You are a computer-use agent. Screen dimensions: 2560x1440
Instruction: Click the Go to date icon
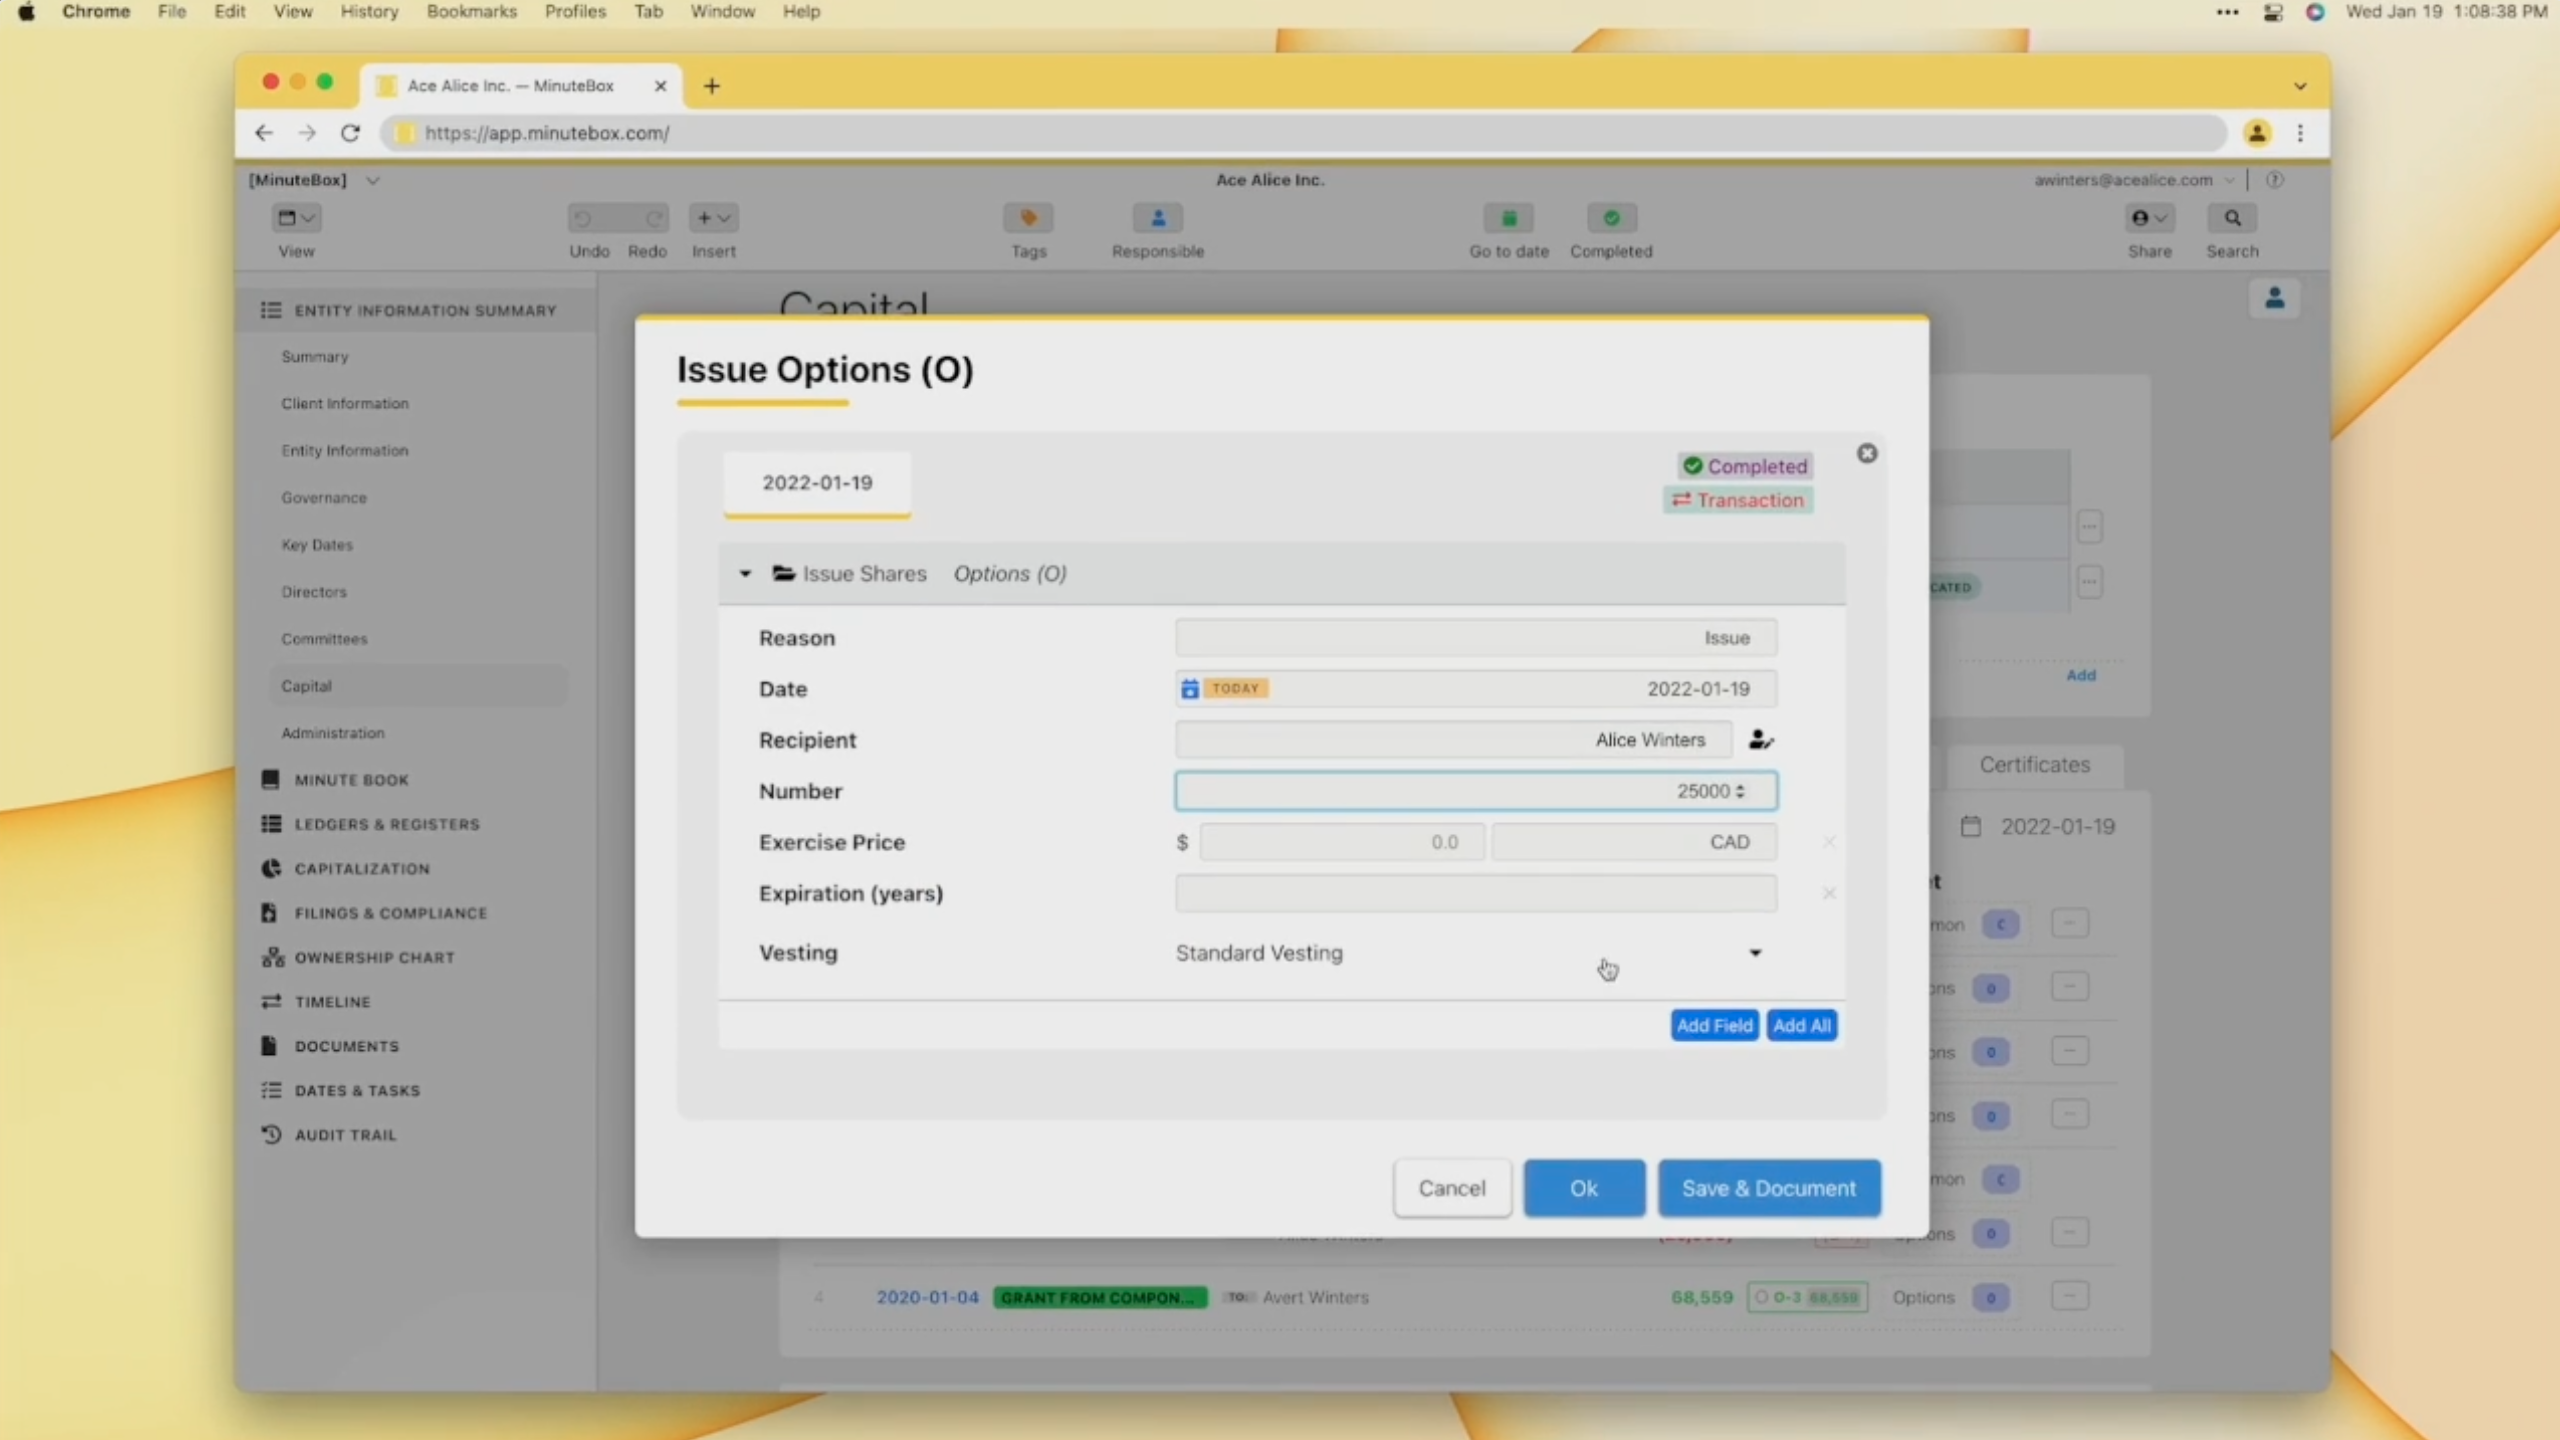[1508, 218]
